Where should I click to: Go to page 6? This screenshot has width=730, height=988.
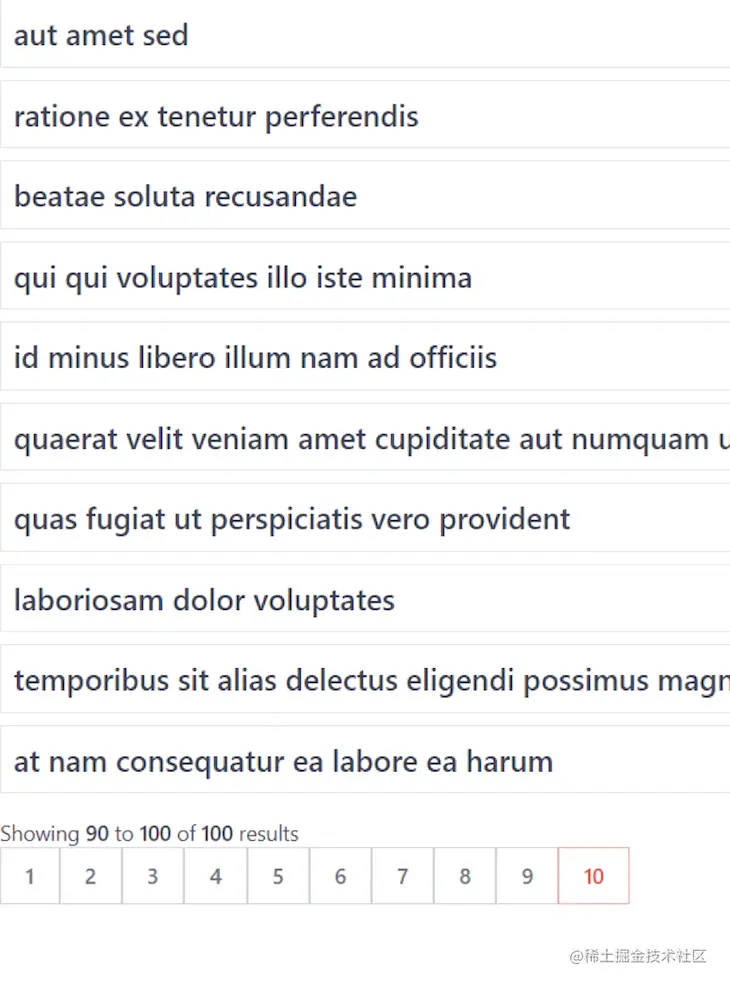[340, 876]
